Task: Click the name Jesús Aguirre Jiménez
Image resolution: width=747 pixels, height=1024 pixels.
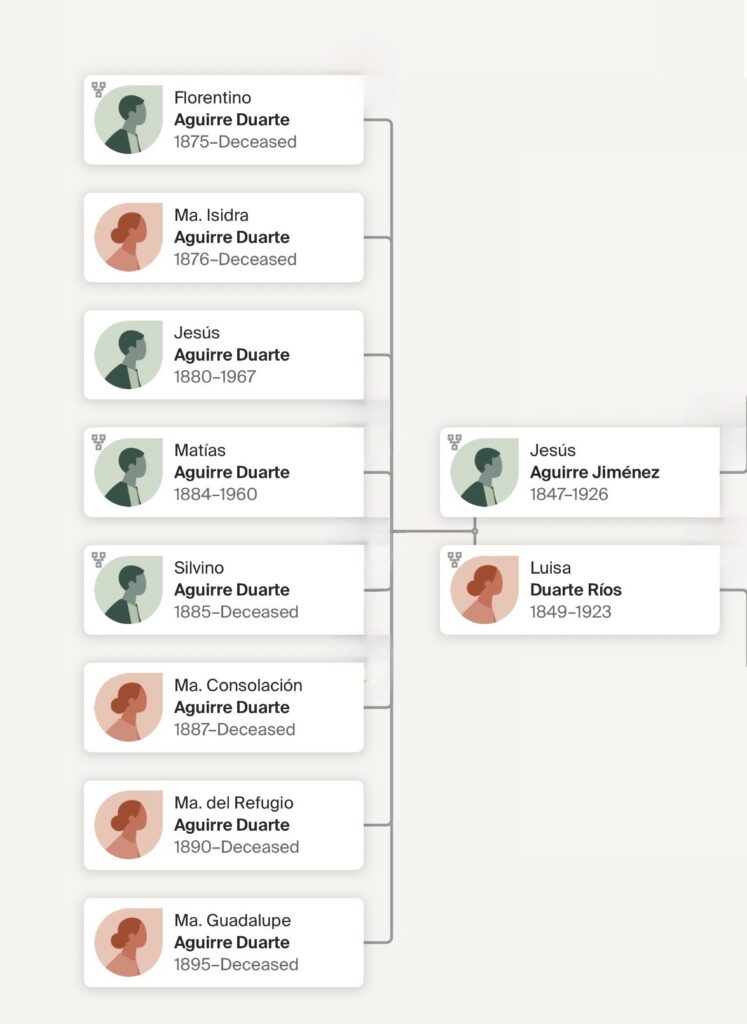Action: pyautogui.click(x=594, y=472)
